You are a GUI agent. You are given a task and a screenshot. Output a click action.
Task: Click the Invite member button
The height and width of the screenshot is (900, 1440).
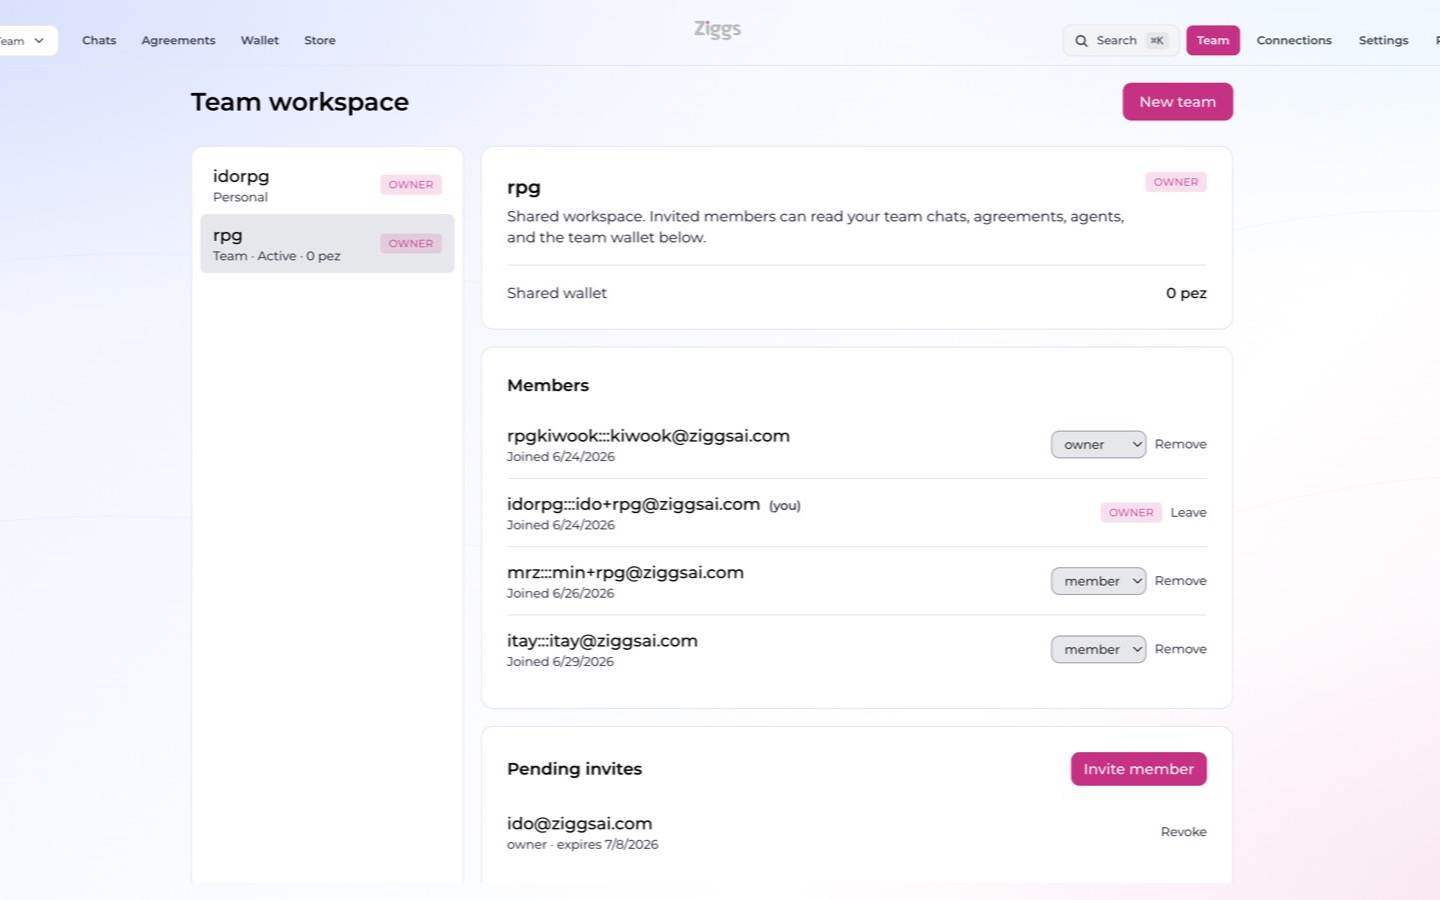tap(1139, 769)
